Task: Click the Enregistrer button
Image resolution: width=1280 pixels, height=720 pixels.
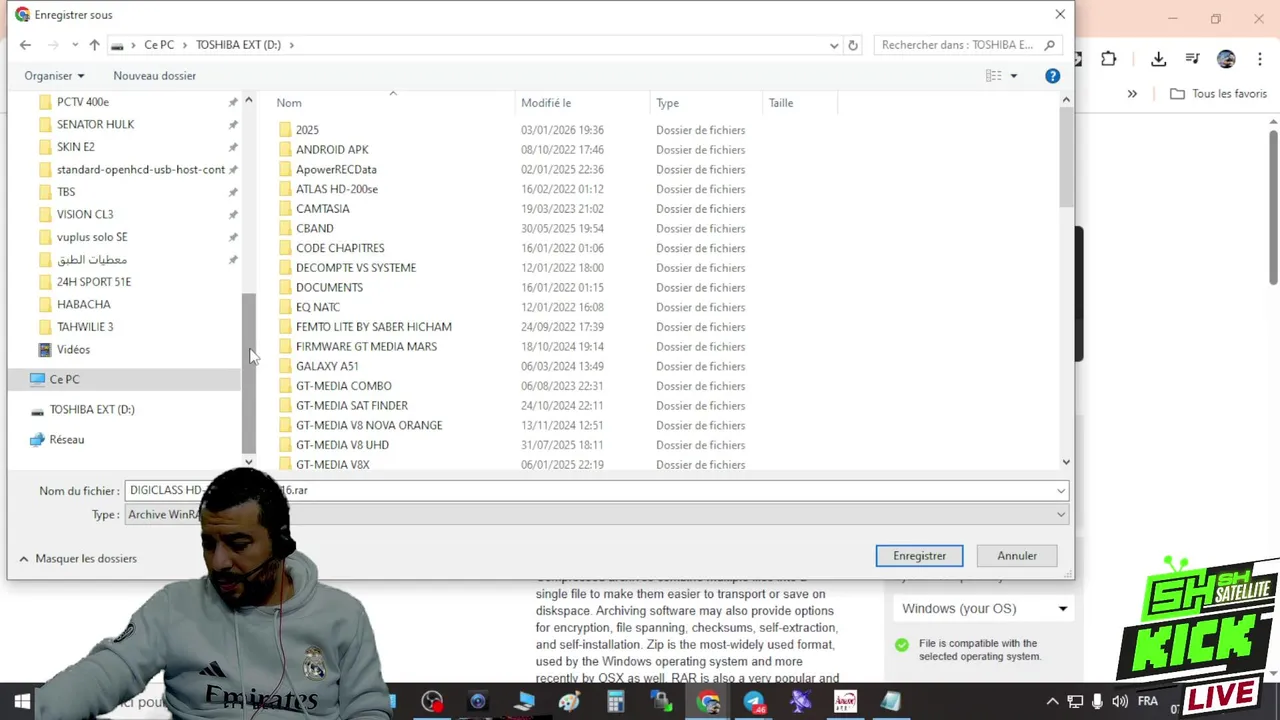Action: [919, 556]
